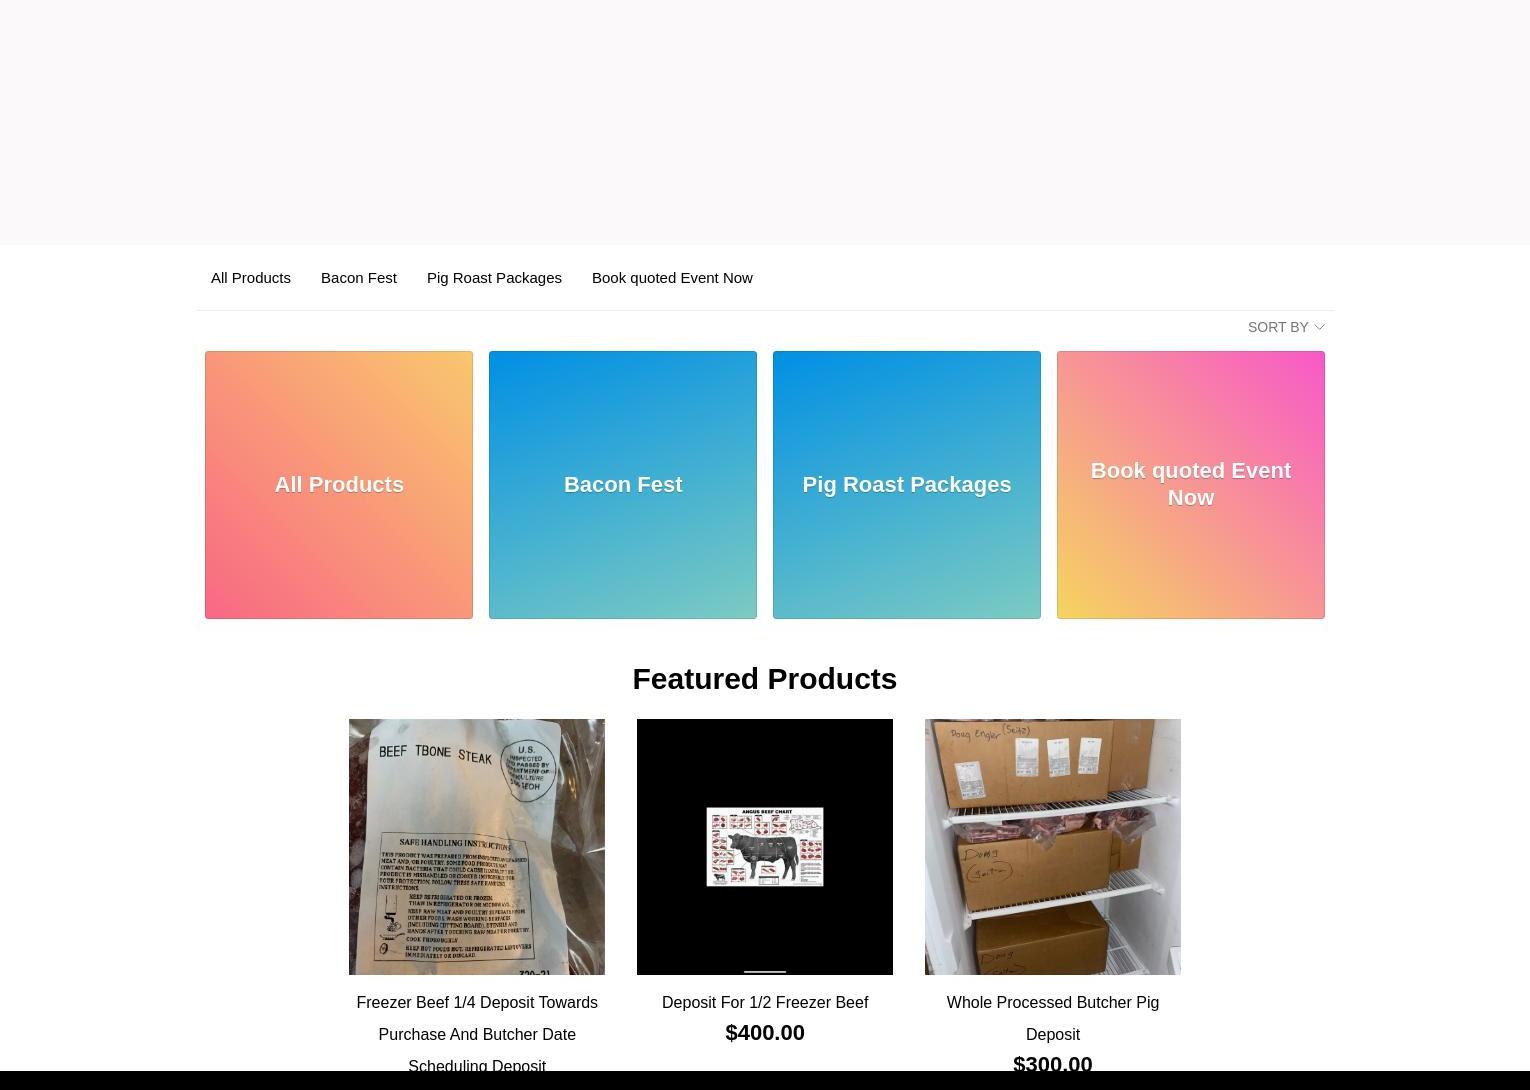The height and width of the screenshot is (1090, 1530).
Task: Click the All Products orange category tile
Action: point(339,485)
